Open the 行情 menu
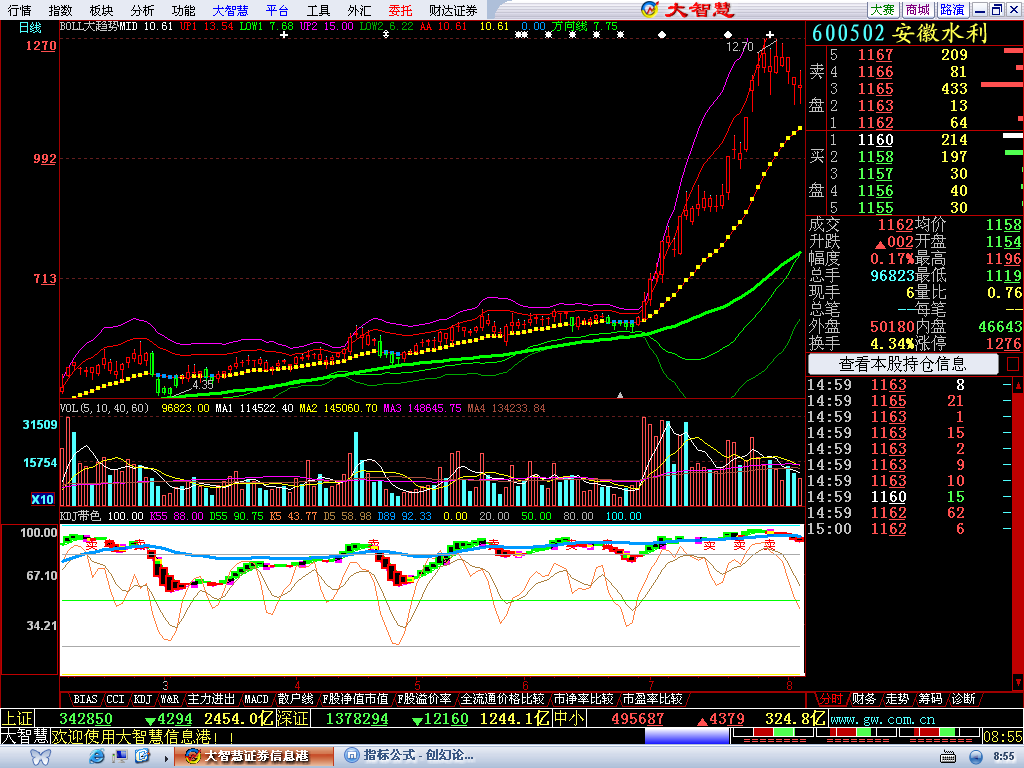This screenshot has height=768, width=1024. (20, 10)
